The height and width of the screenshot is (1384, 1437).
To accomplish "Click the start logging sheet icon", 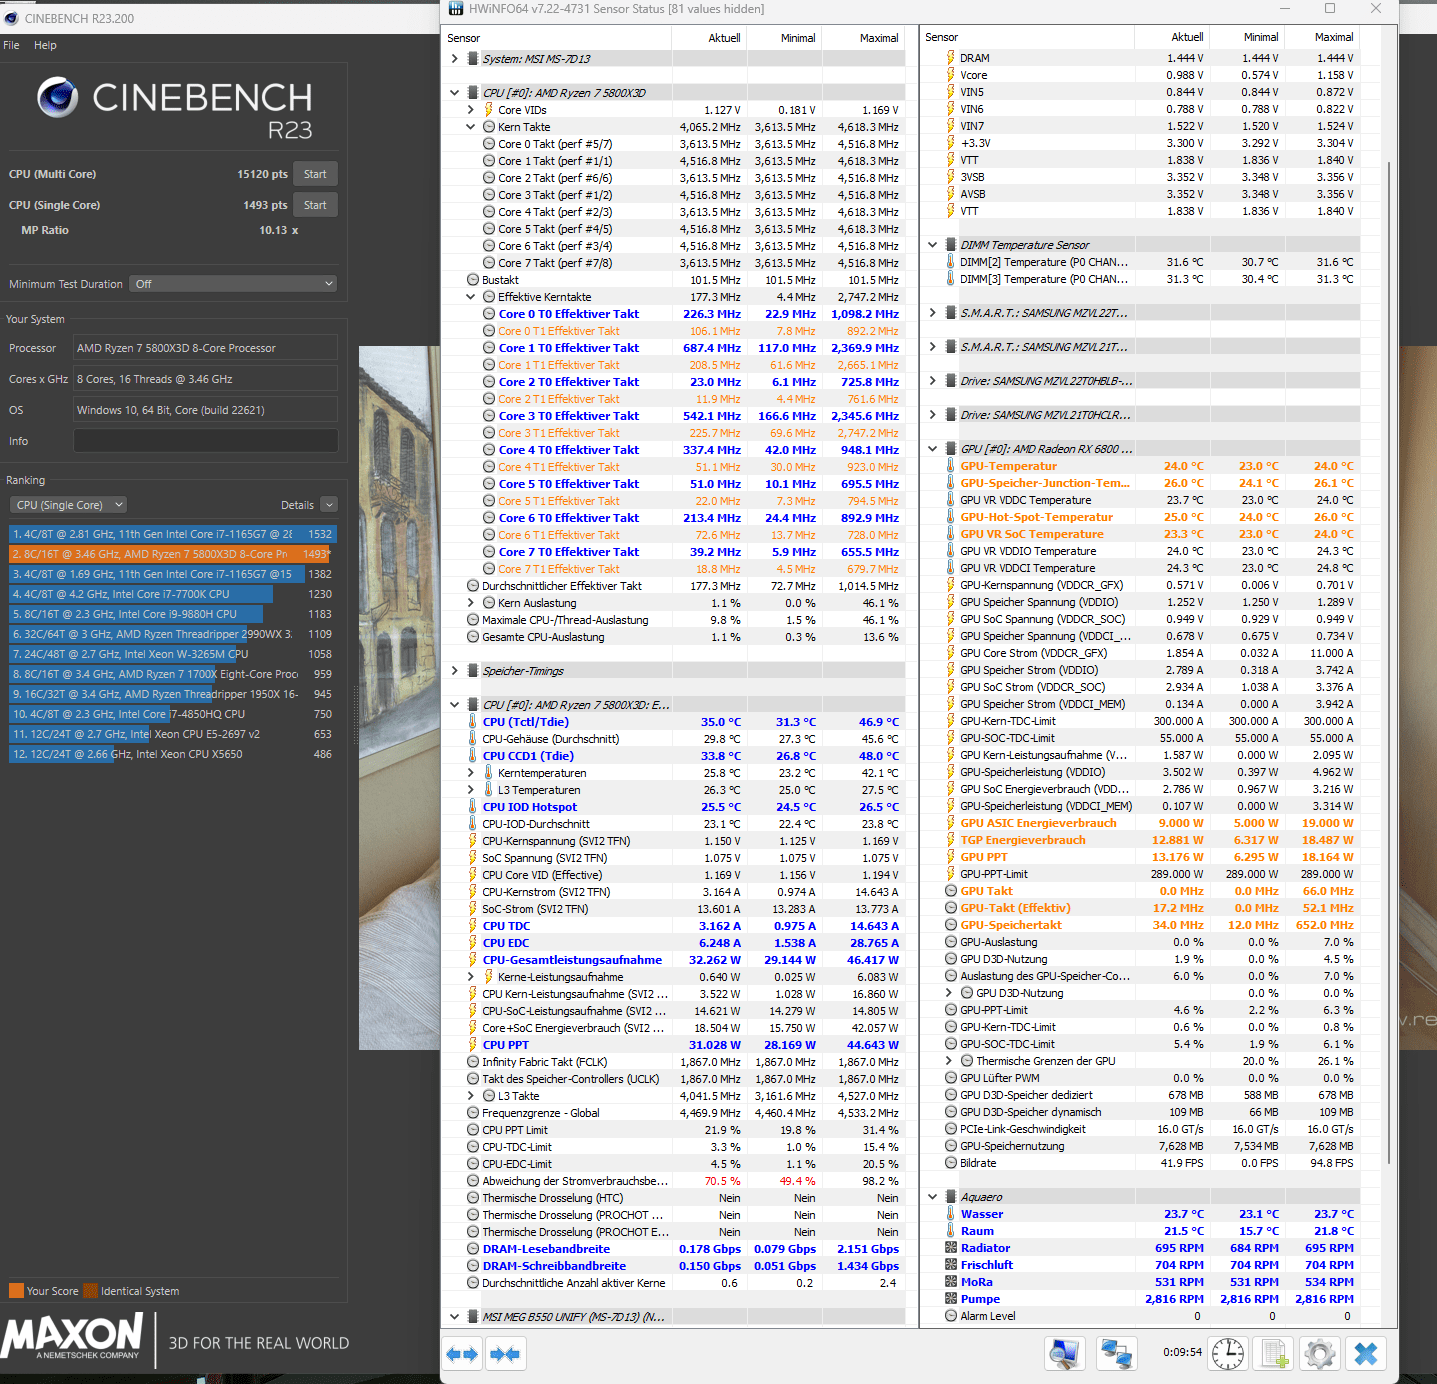I will point(1274,1354).
